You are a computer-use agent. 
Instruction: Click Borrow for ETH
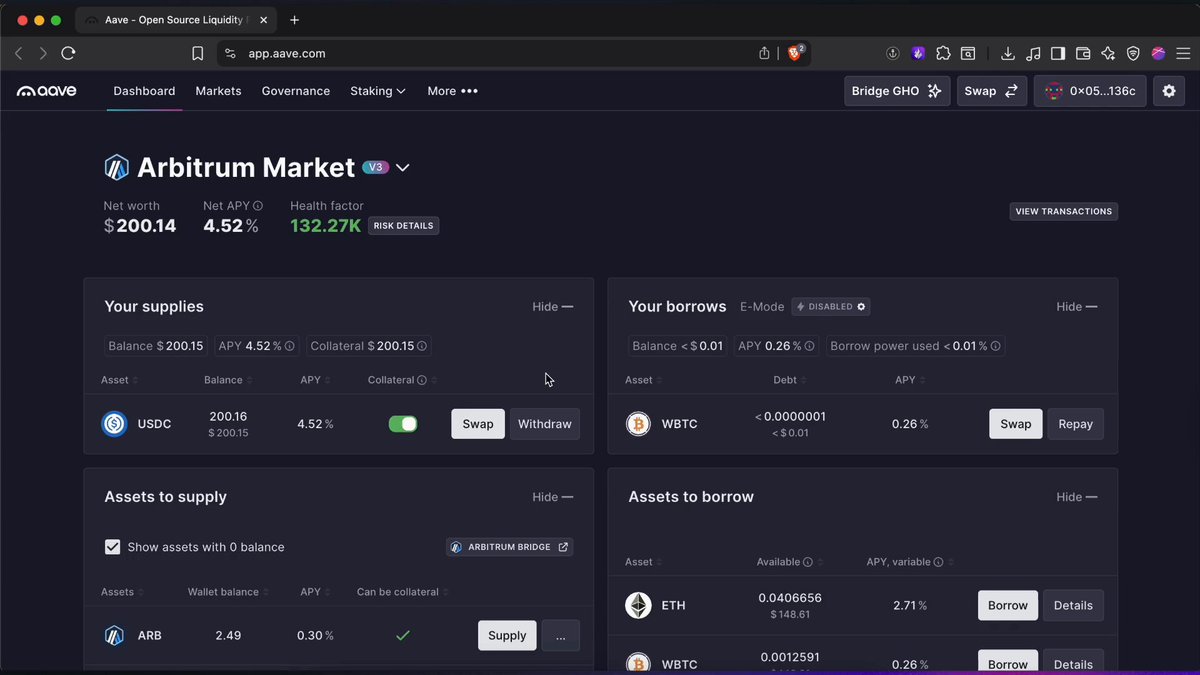pos(1008,605)
